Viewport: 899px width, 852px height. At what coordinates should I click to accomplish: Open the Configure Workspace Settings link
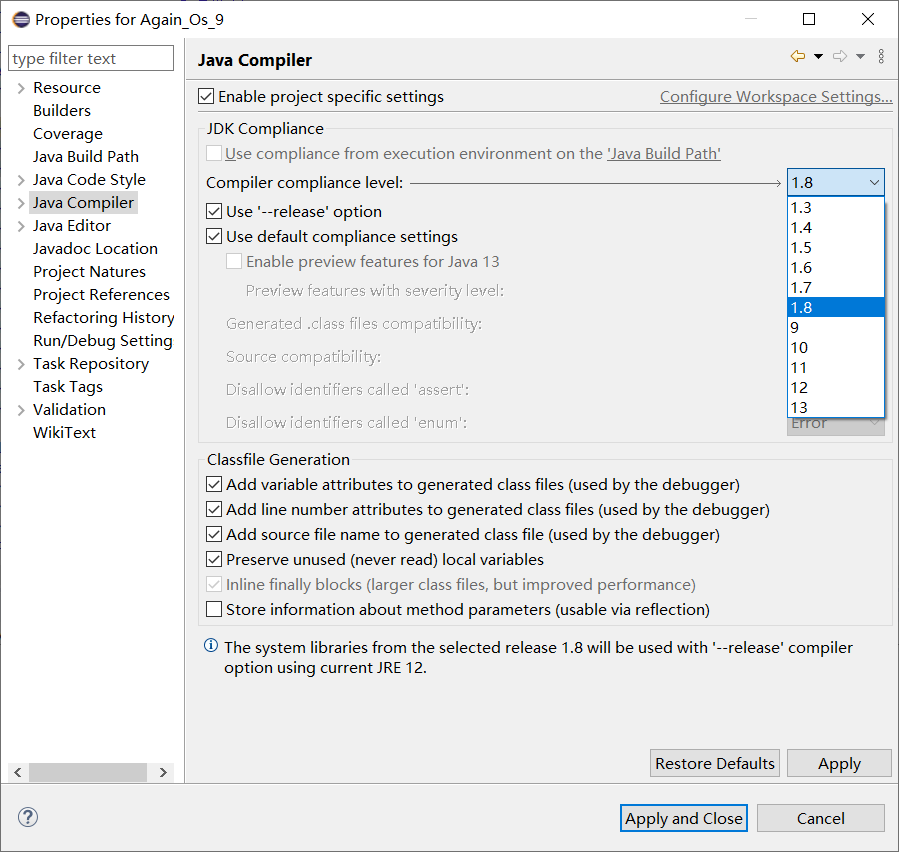pos(776,97)
